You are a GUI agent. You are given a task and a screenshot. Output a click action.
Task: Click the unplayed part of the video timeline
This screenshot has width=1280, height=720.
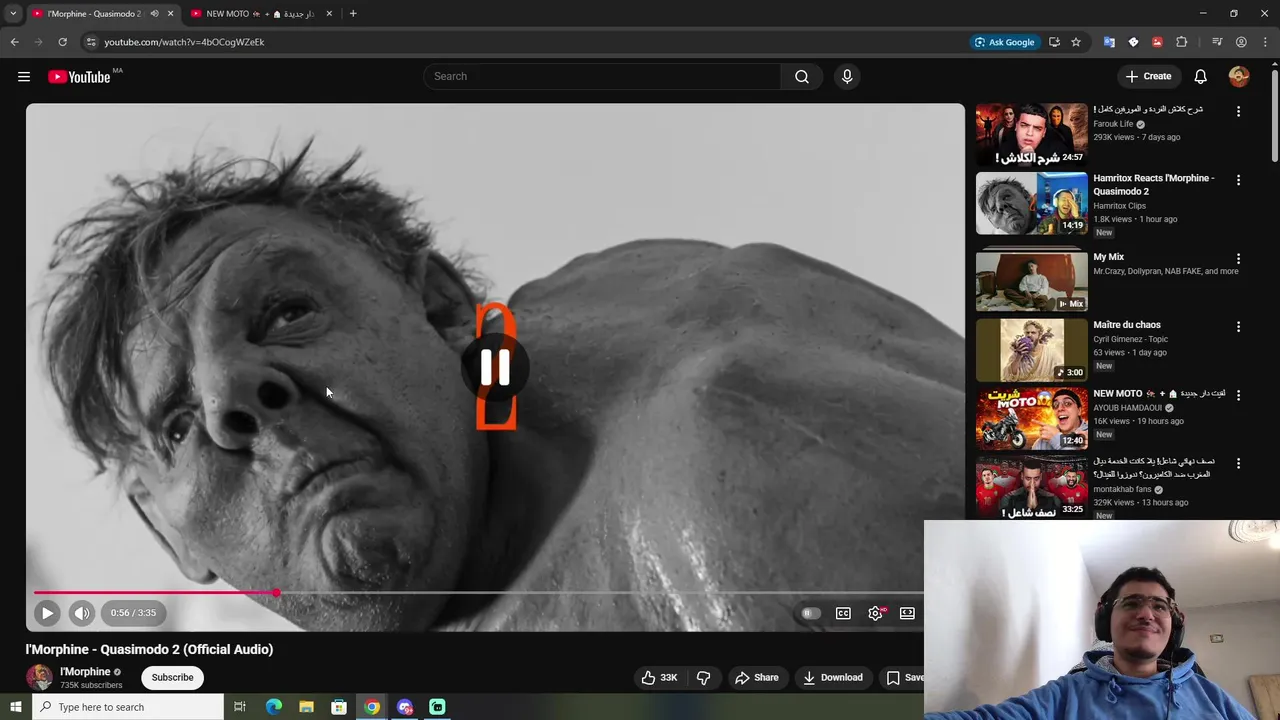pyautogui.click(x=600, y=593)
